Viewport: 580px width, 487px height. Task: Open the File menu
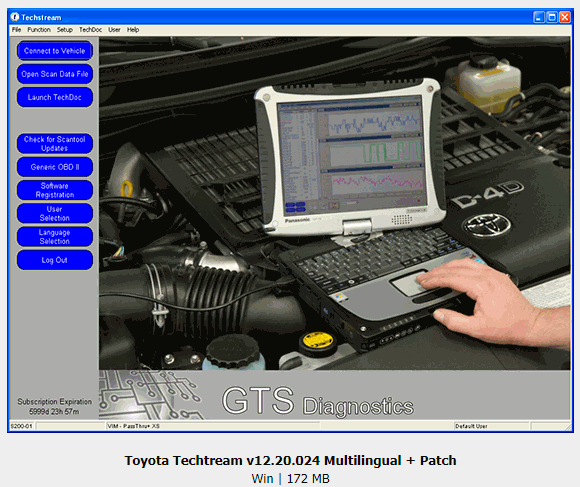(x=16, y=30)
